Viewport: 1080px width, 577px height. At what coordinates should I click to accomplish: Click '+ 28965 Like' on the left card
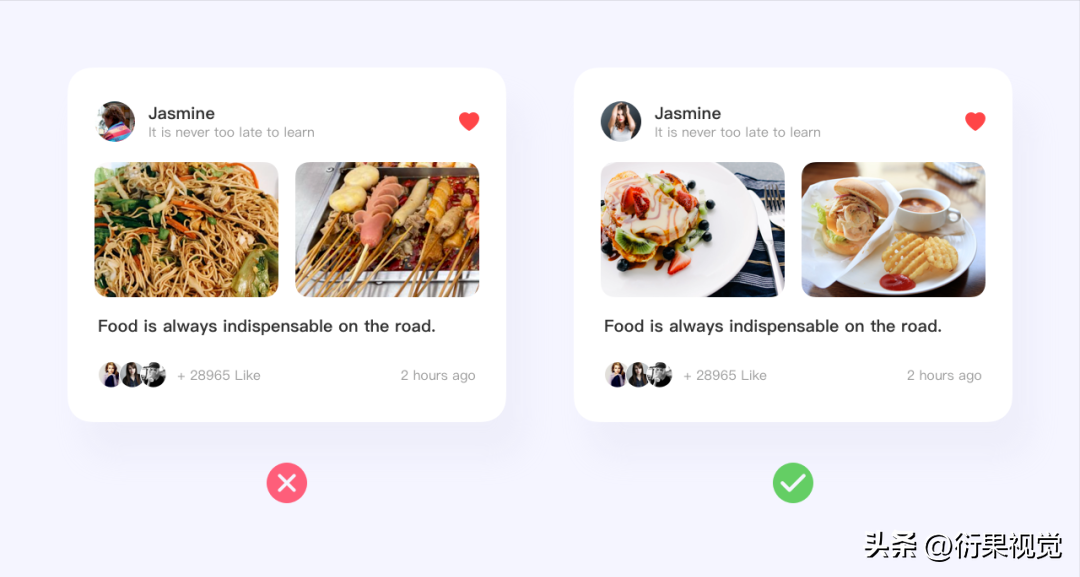pyautogui.click(x=218, y=375)
